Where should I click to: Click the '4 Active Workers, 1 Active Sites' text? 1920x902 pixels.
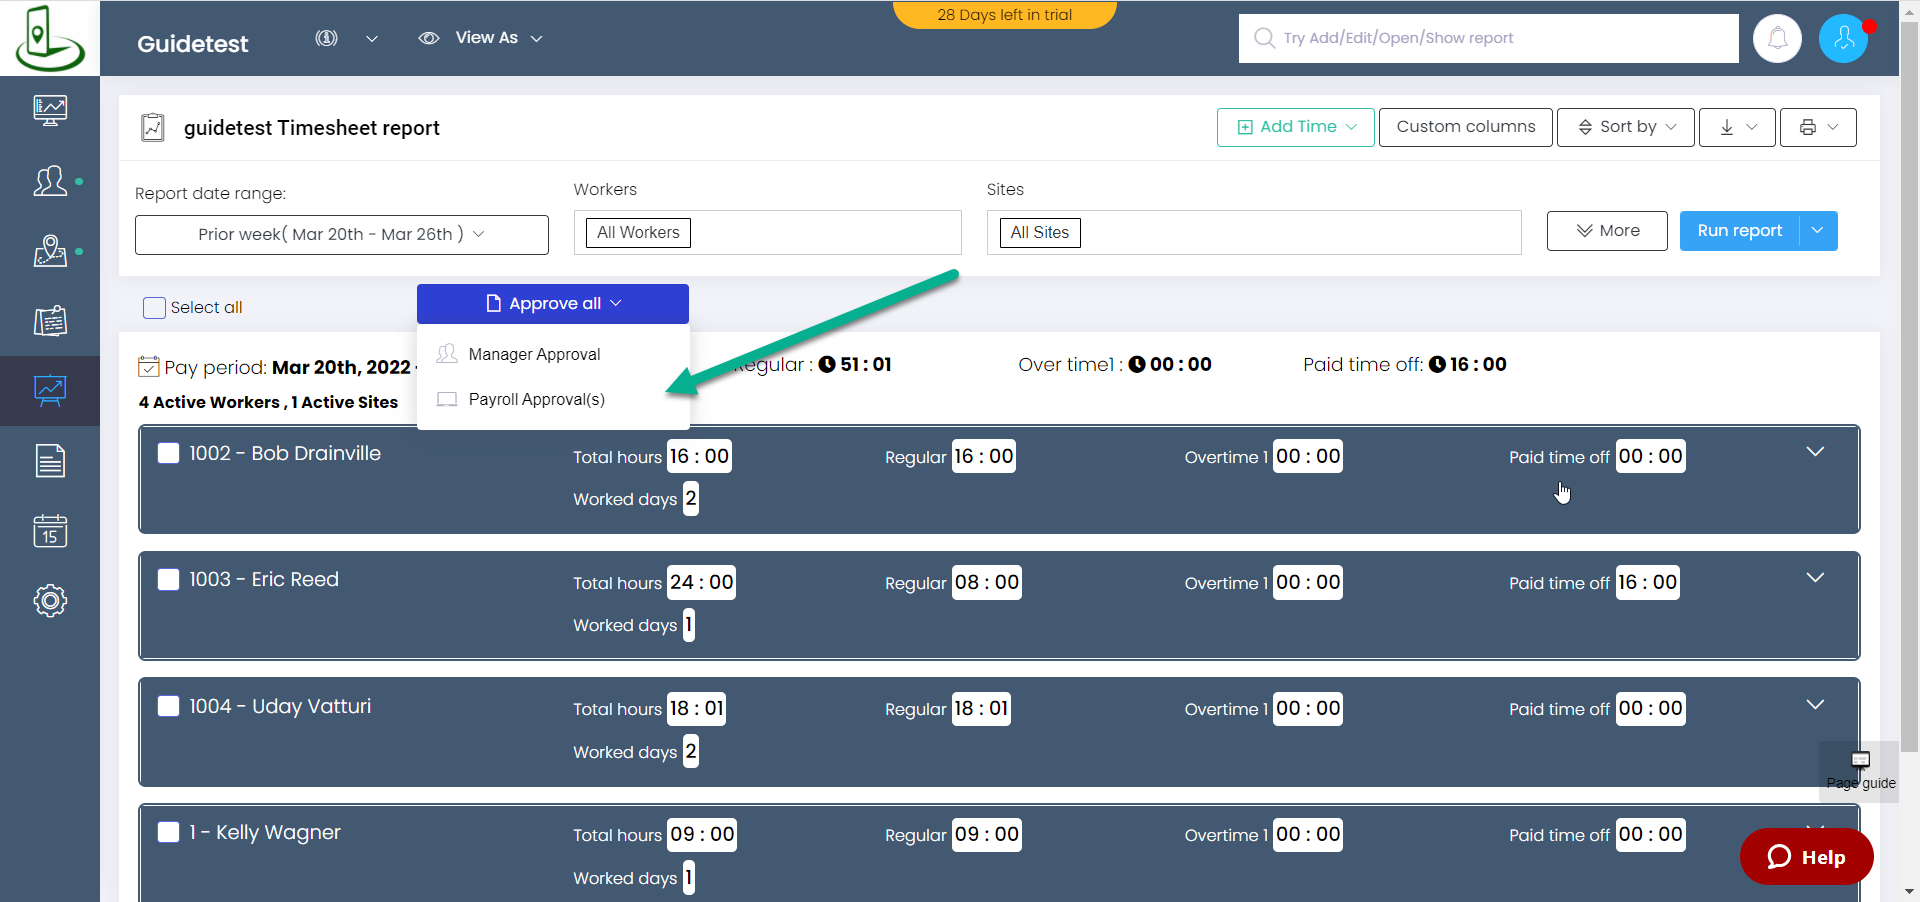tap(268, 402)
